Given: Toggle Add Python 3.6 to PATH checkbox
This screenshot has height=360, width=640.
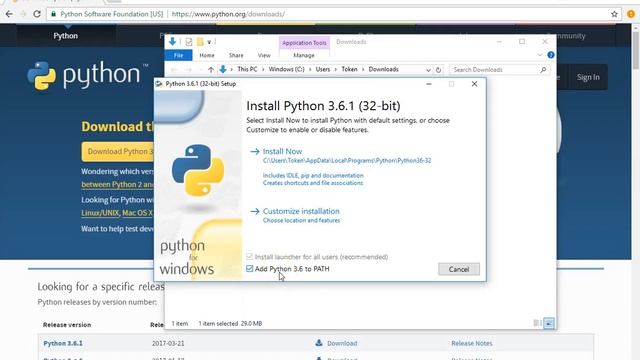Looking at the screenshot, I should click(x=249, y=269).
